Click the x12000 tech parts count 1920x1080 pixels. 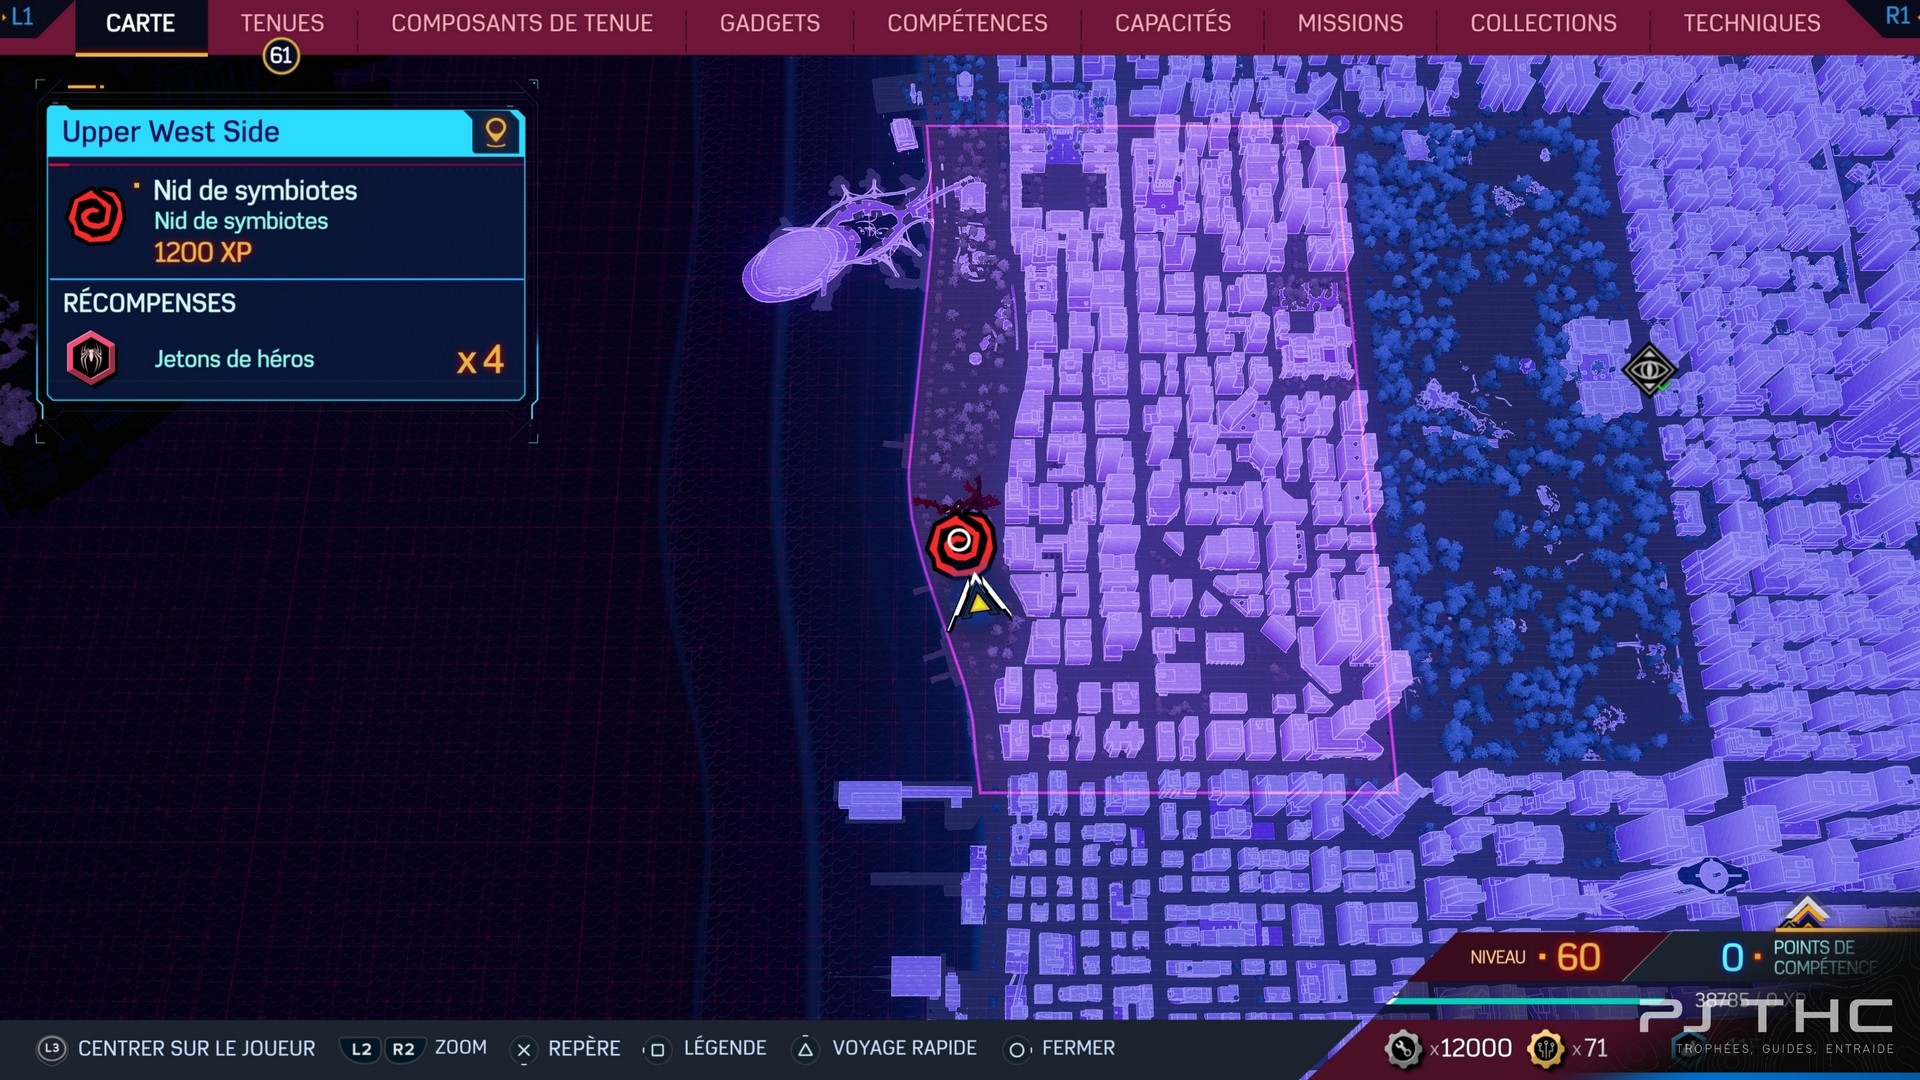(x=1471, y=1048)
